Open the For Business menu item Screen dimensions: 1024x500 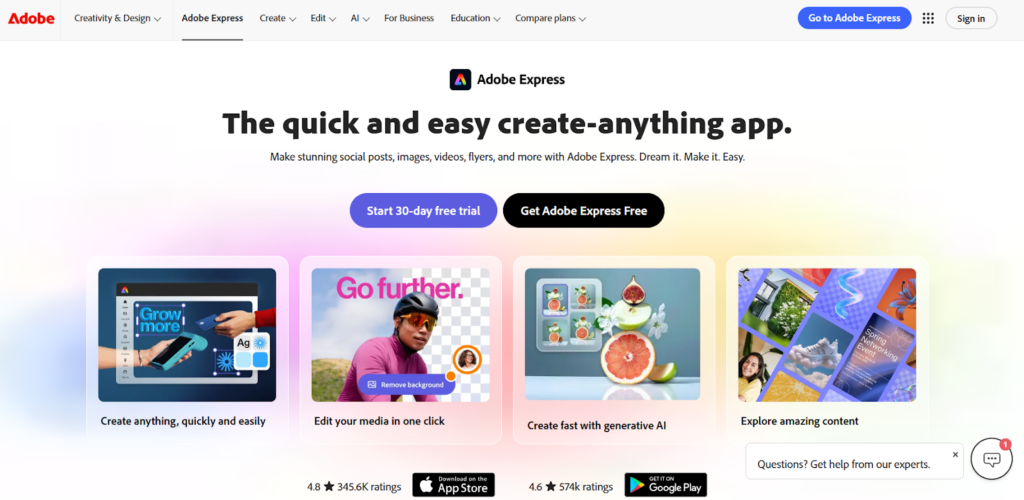click(409, 18)
